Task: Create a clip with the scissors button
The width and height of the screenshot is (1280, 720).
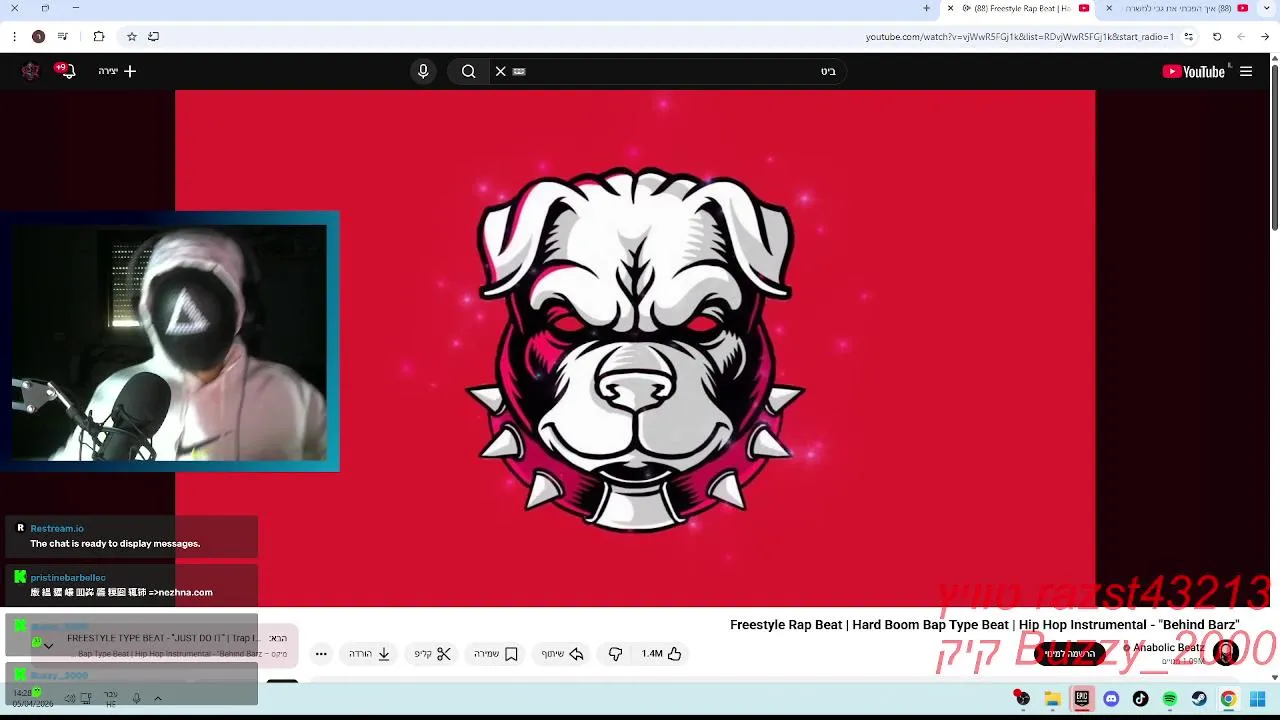Action: [x=433, y=654]
